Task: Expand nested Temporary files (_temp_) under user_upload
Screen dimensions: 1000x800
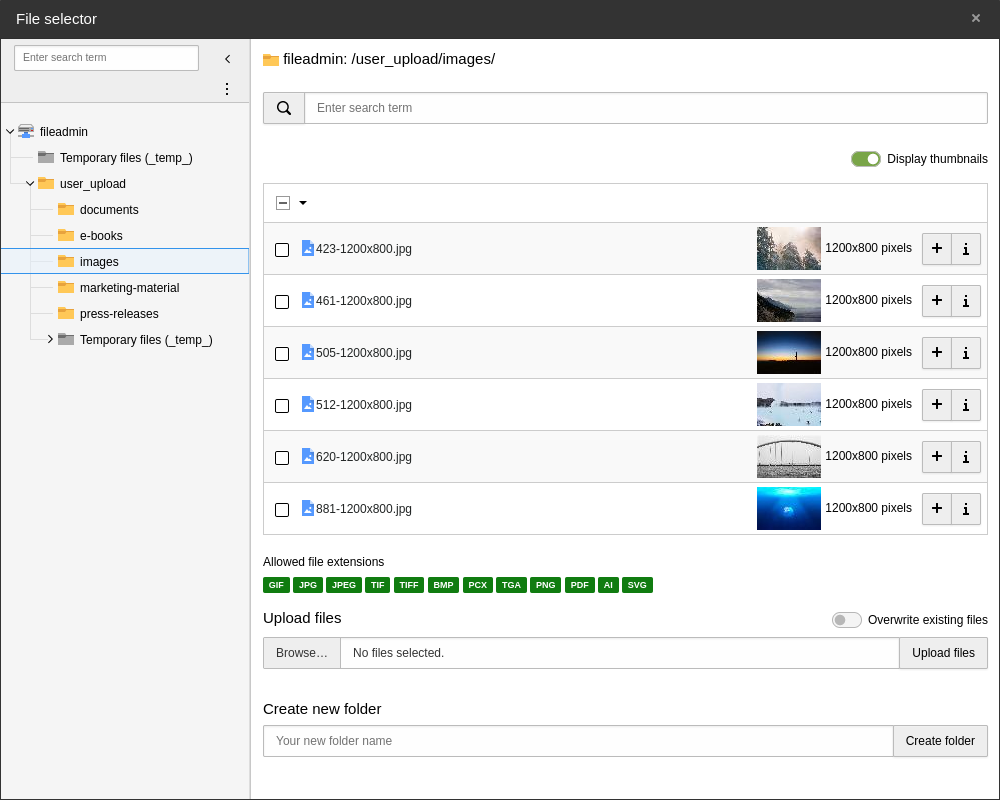Action: point(50,339)
